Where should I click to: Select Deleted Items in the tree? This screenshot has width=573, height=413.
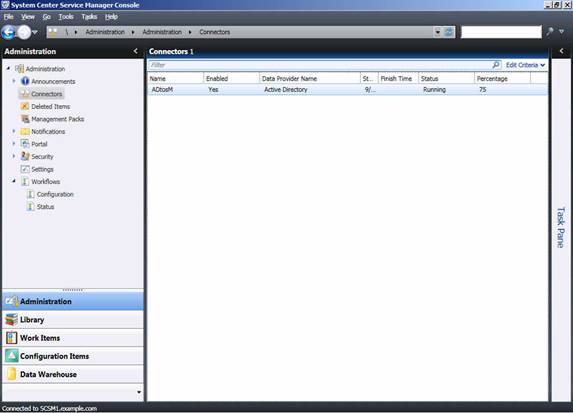(50, 107)
